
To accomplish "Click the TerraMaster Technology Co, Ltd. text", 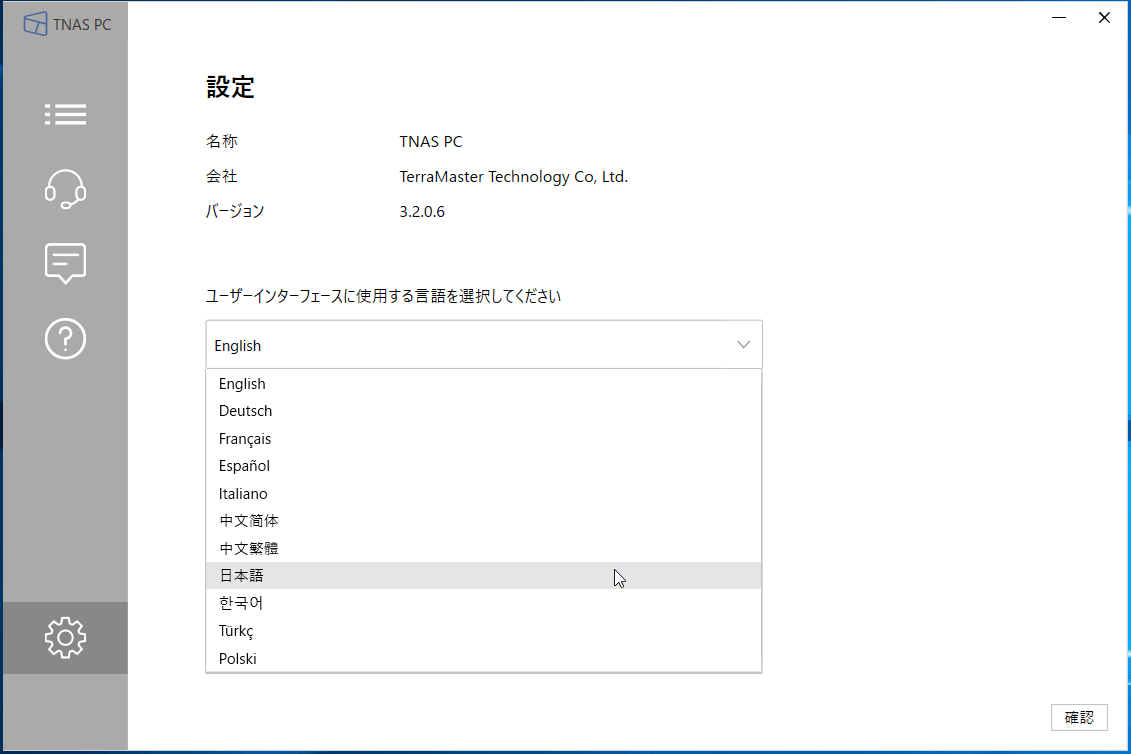I will pyautogui.click(x=514, y=177).
